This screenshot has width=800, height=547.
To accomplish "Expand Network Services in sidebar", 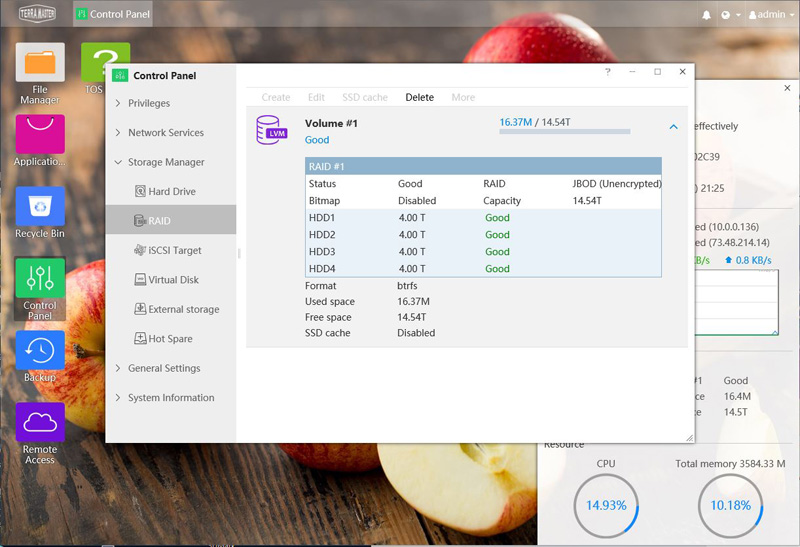I will [165, 132].
